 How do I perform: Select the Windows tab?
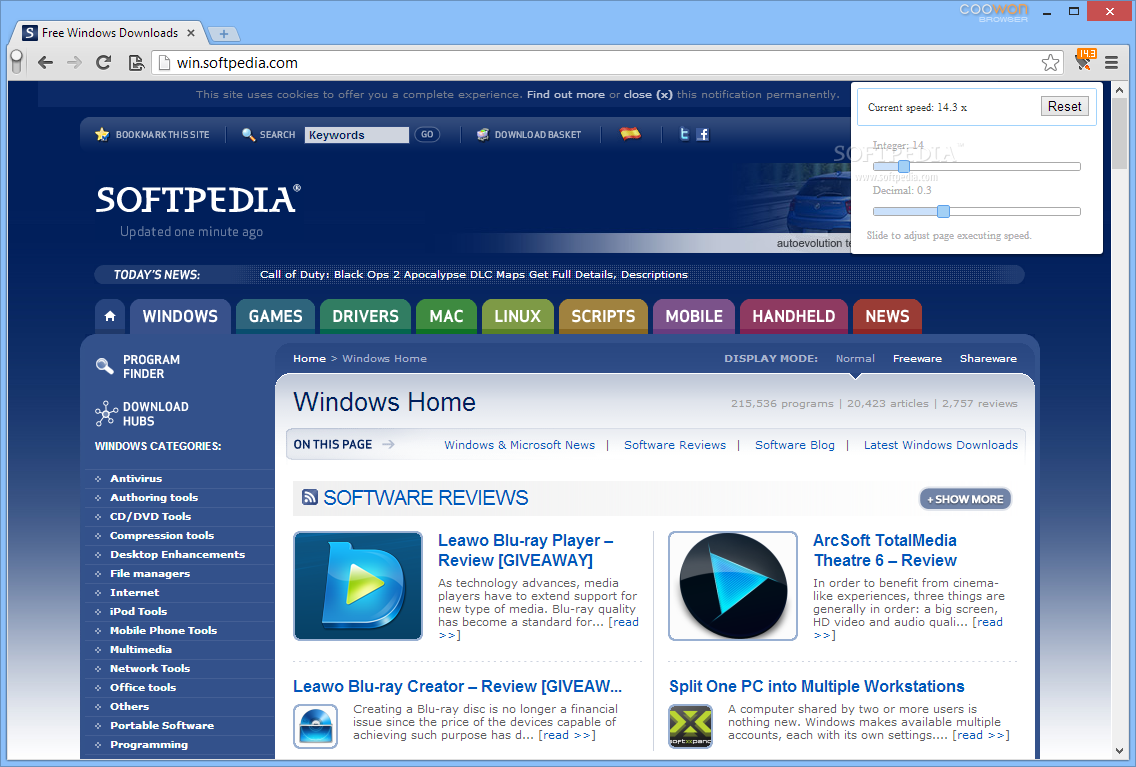tap(180, 317)
